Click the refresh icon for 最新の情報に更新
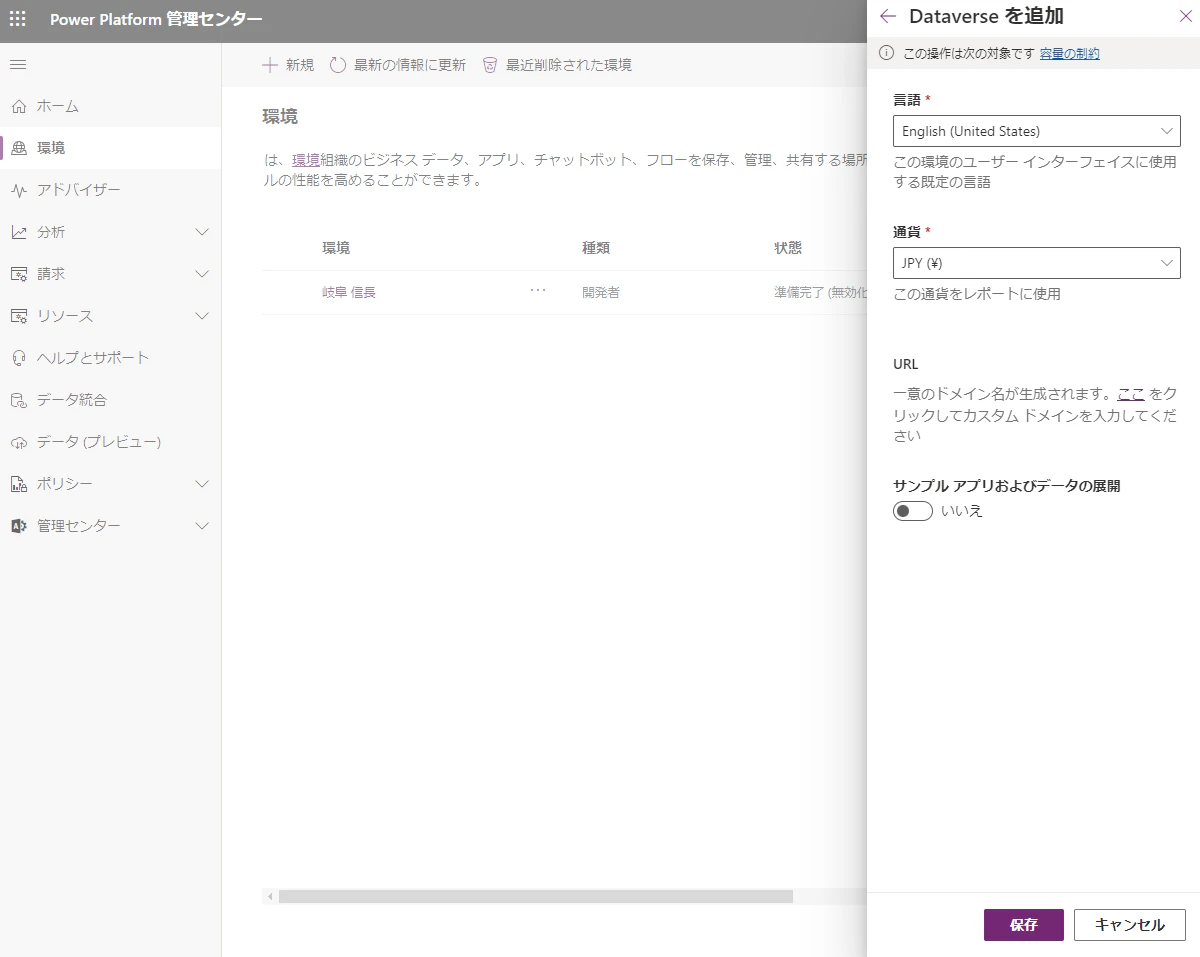Viewport: 1200px width, 957px height. pos(338,65)
